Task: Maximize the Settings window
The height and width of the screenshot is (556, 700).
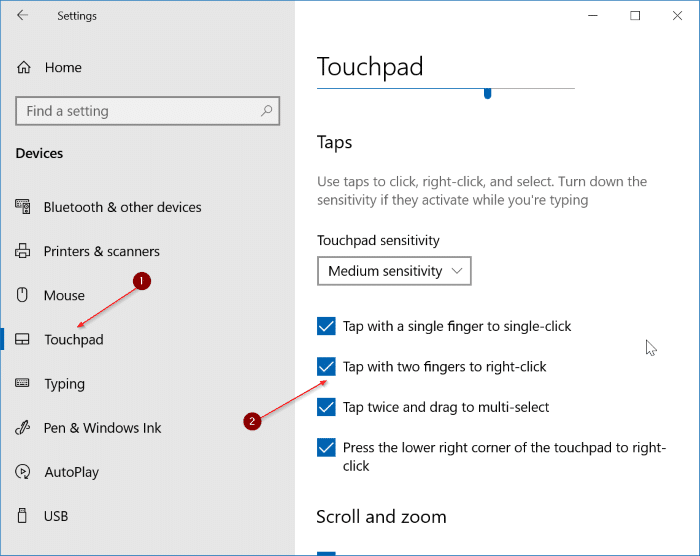Action: (x=635, y=16)
